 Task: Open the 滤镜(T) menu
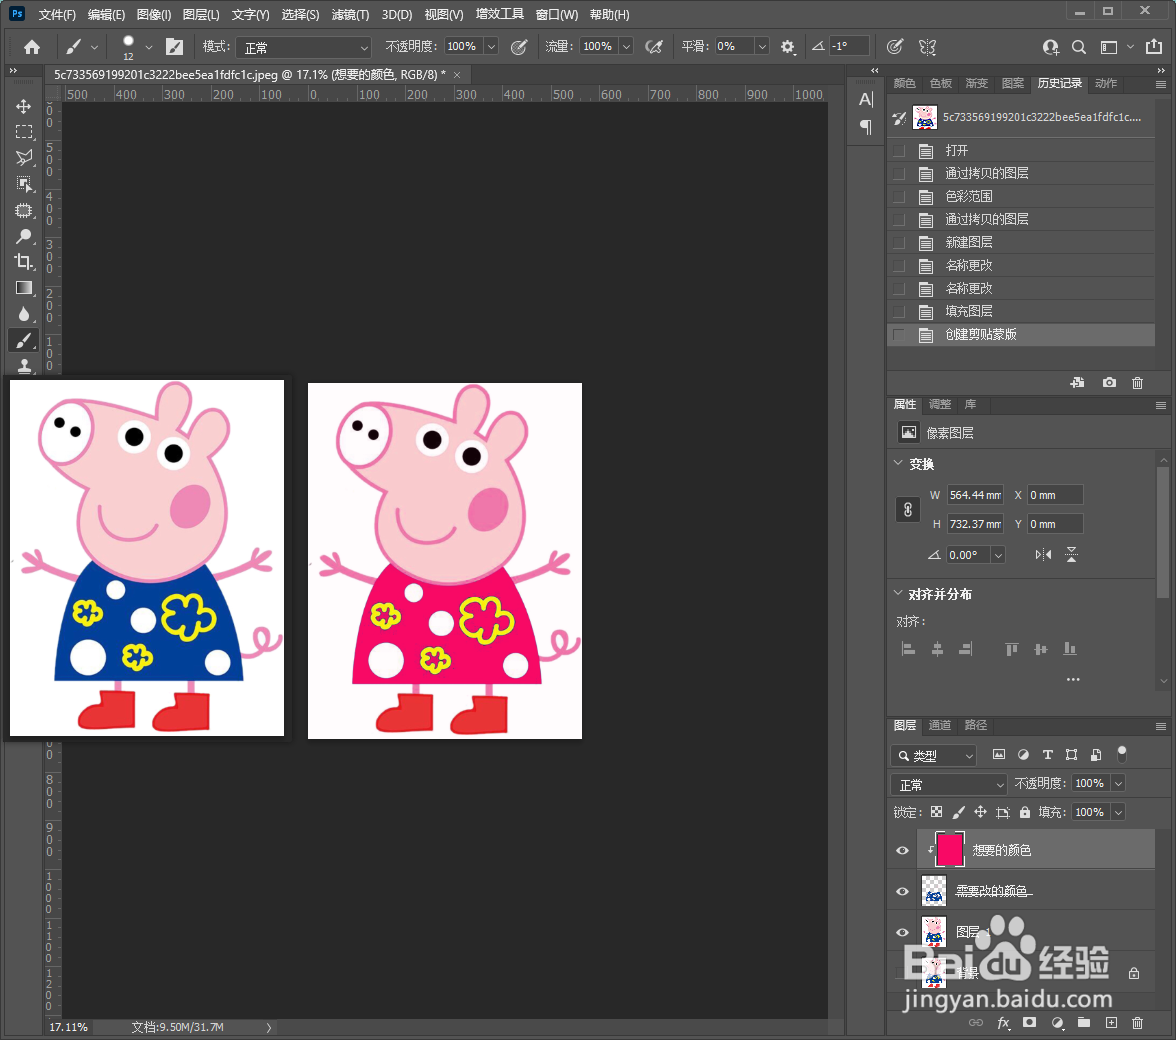click(x=350, y=14)
